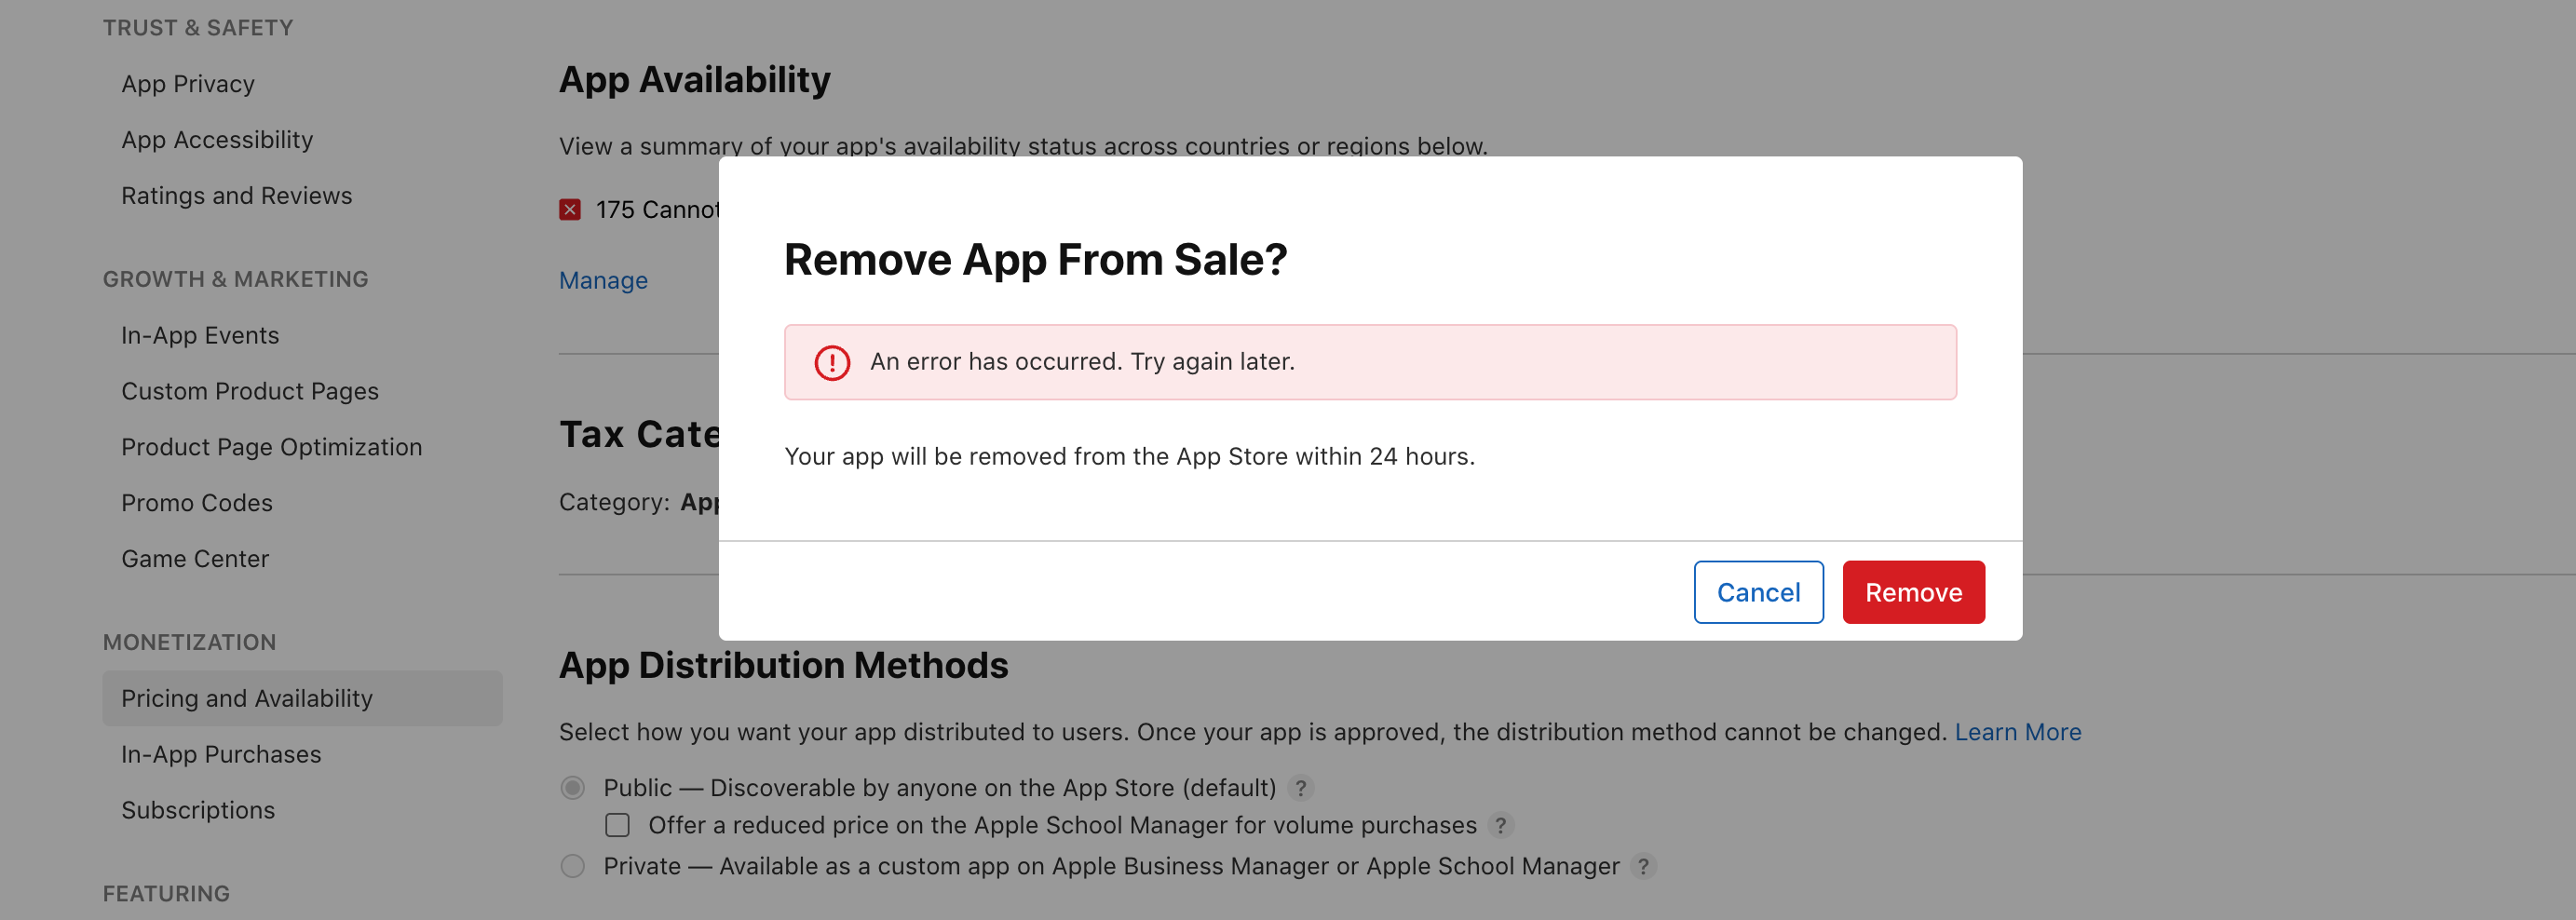Click the red X availability status icon
The image size is (2576, 920).
570,210
